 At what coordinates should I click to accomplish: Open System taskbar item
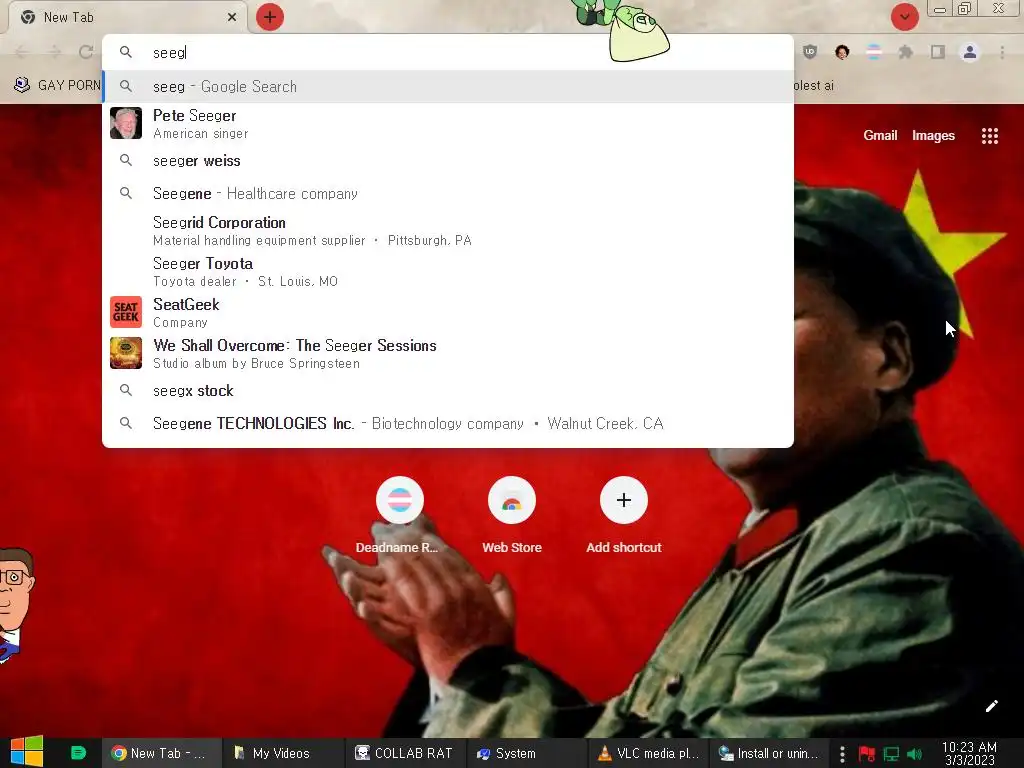527,753
